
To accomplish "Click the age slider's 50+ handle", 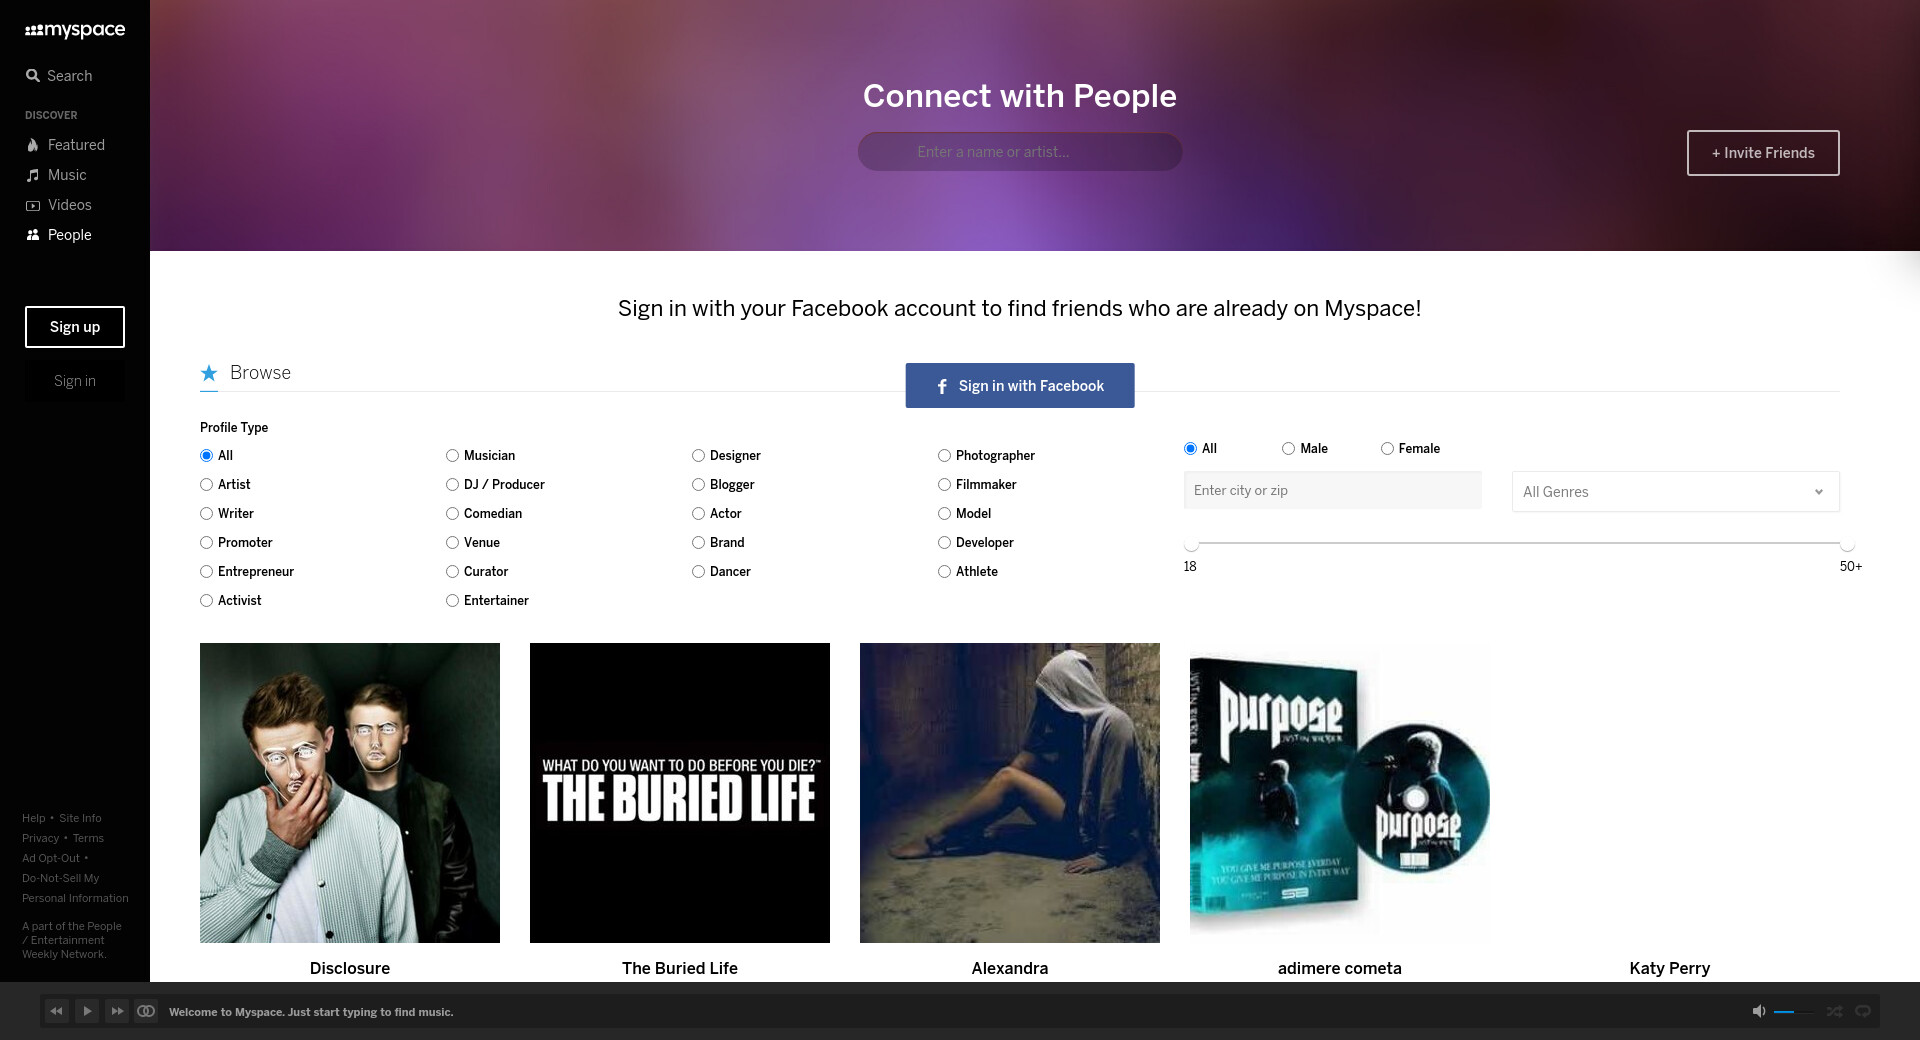I will (1847, 544).
